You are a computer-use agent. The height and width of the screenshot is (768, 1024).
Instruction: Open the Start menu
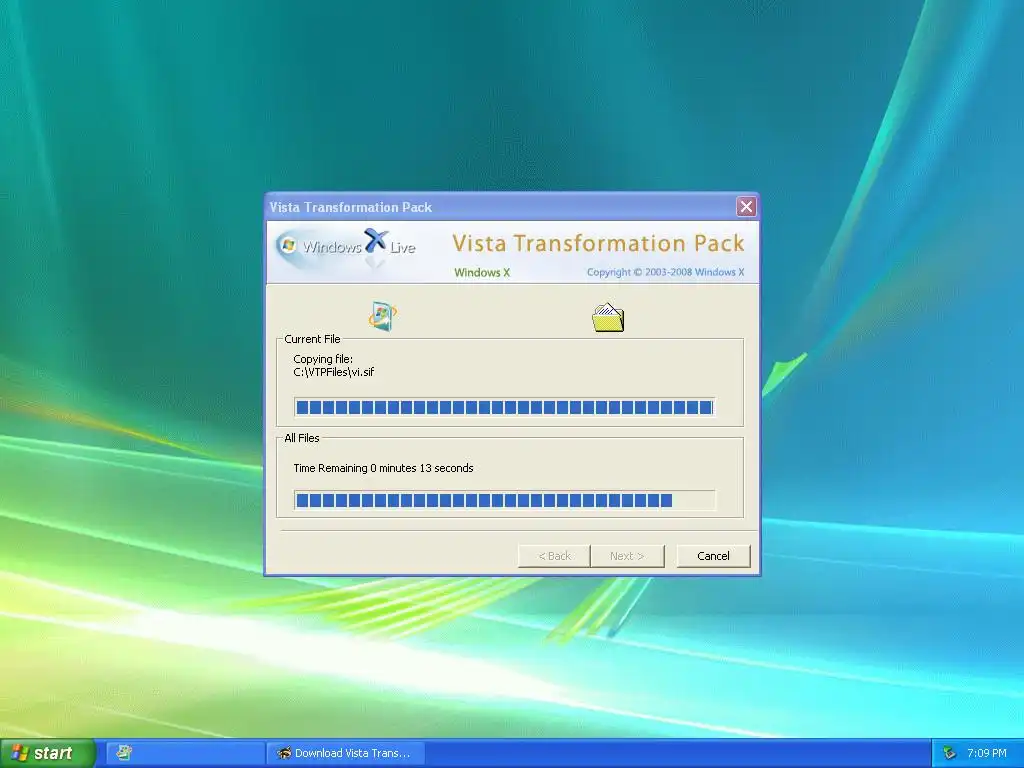tap(47, 753)
